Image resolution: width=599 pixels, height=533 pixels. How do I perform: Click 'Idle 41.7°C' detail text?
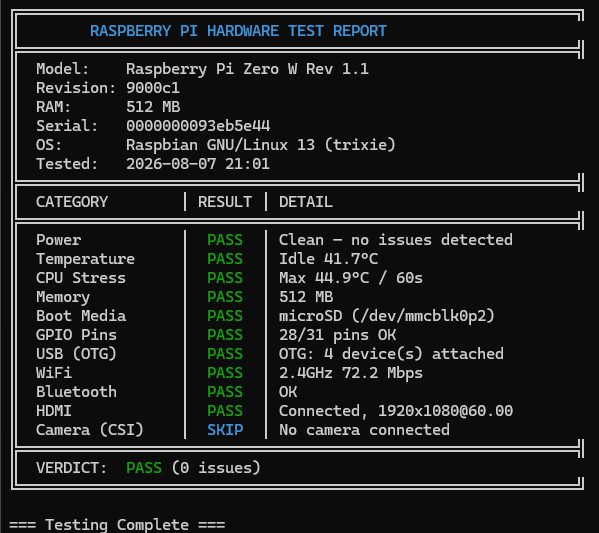coord(329,259)
